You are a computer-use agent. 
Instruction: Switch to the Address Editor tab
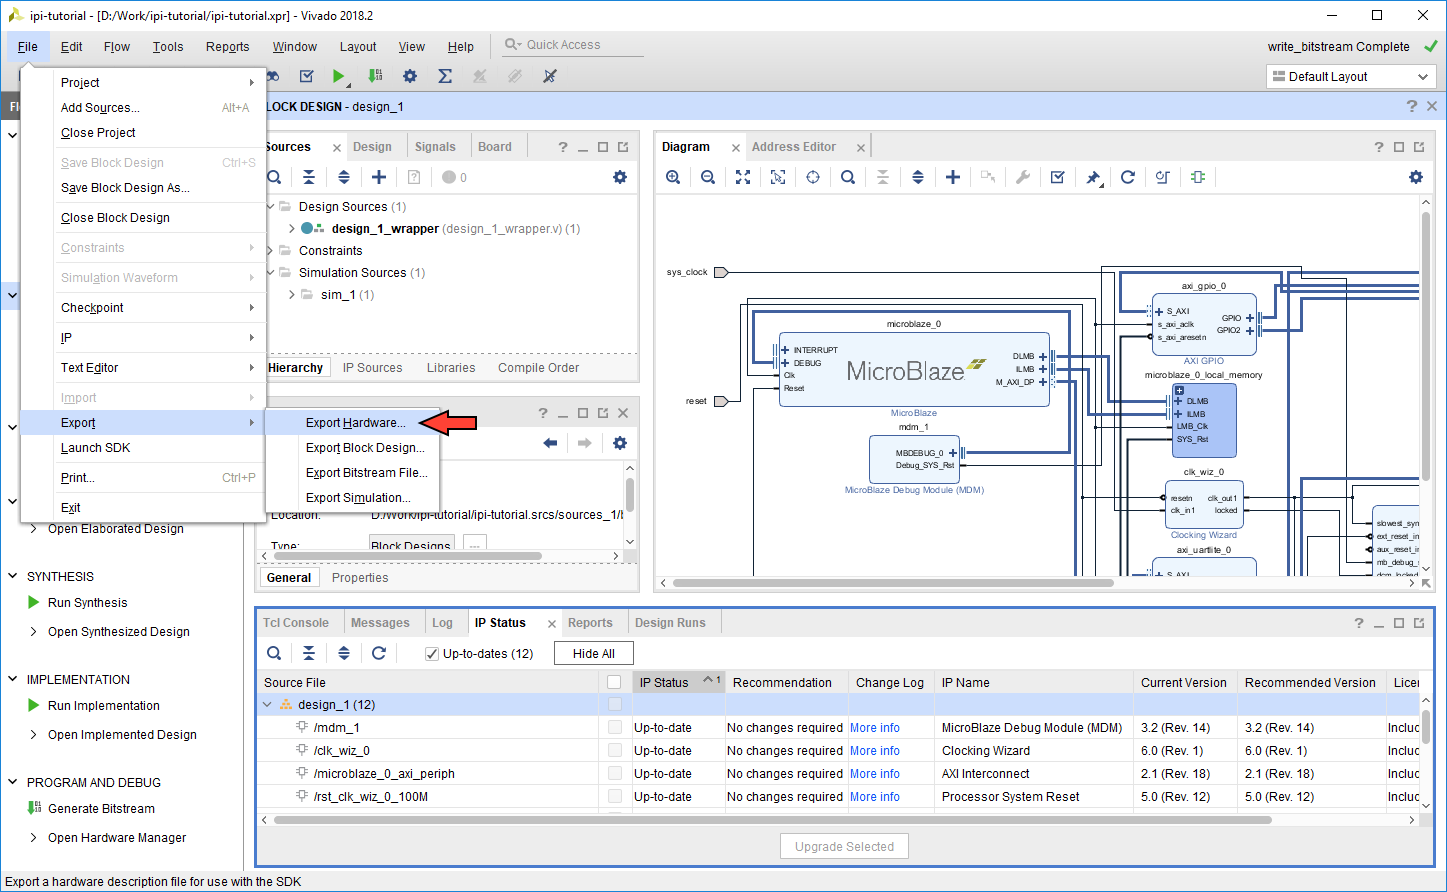coord(794,147)
